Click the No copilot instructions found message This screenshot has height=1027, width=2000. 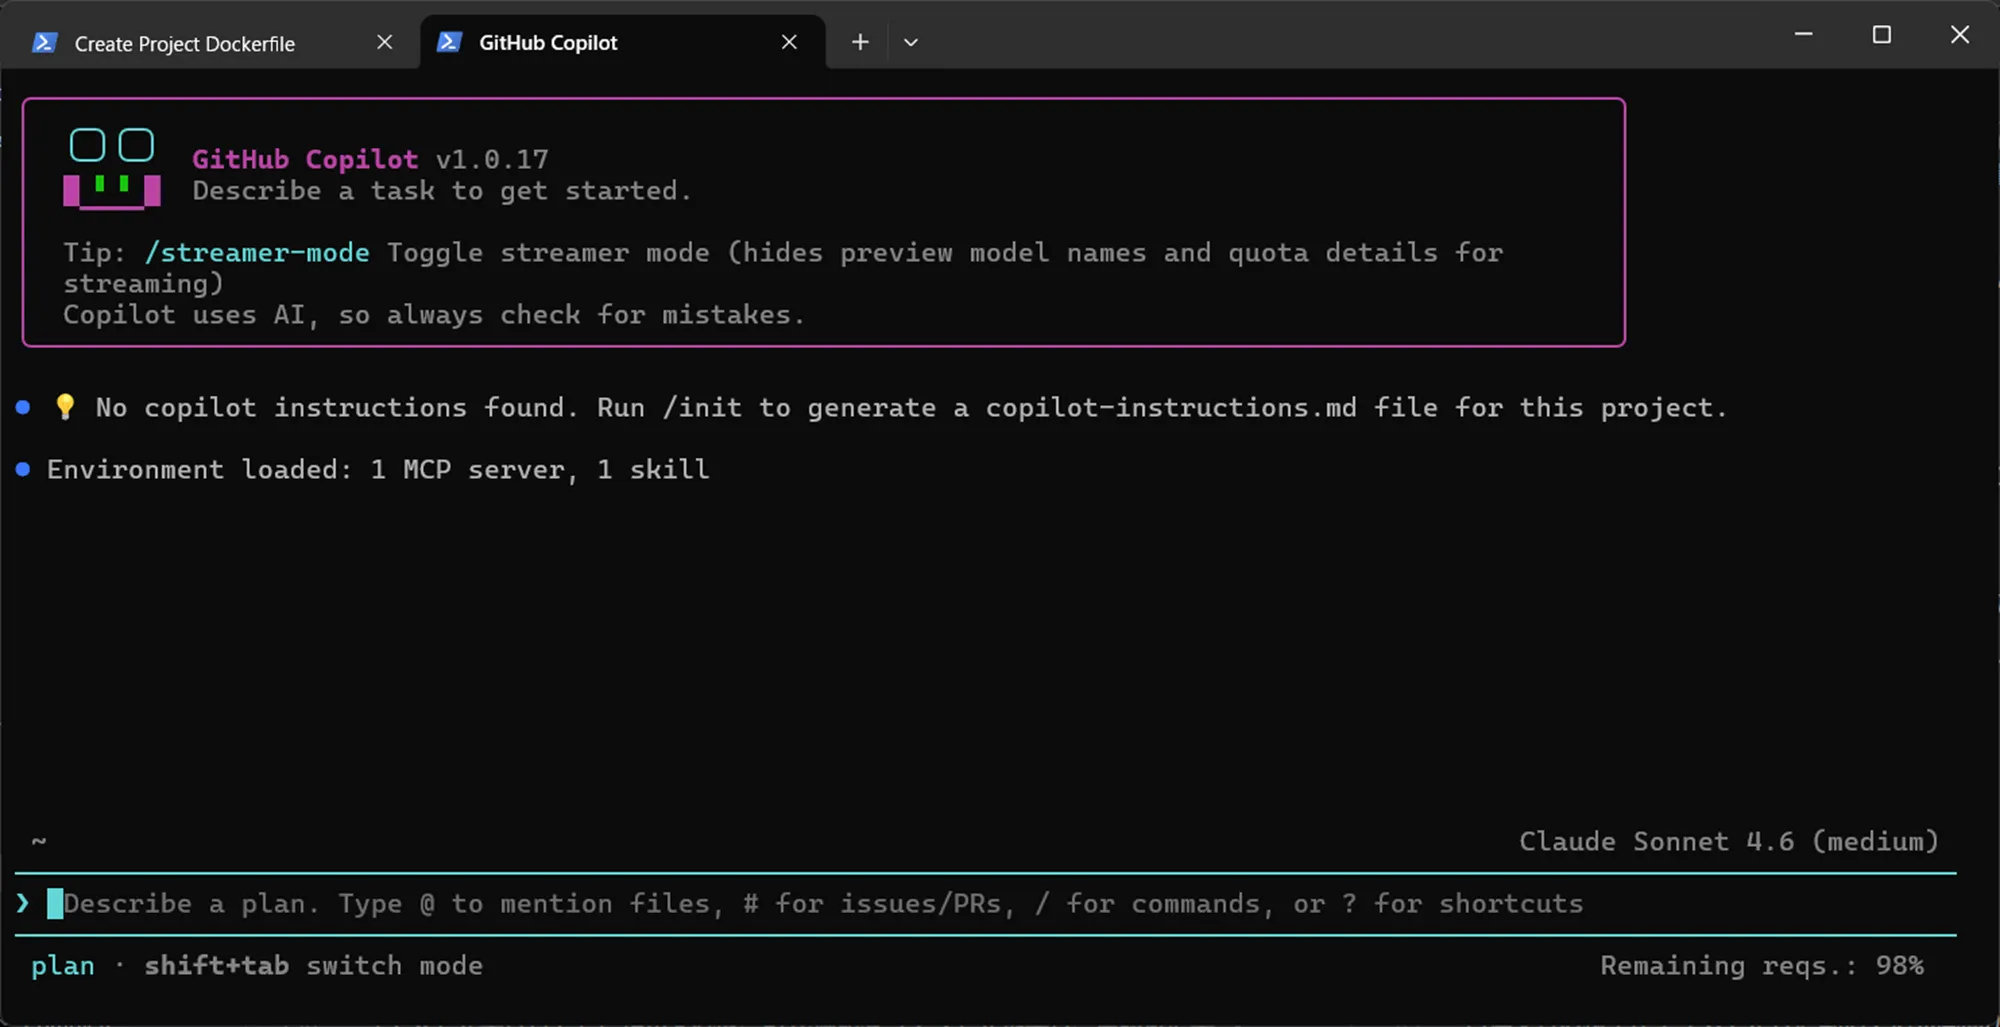[911, 408]
